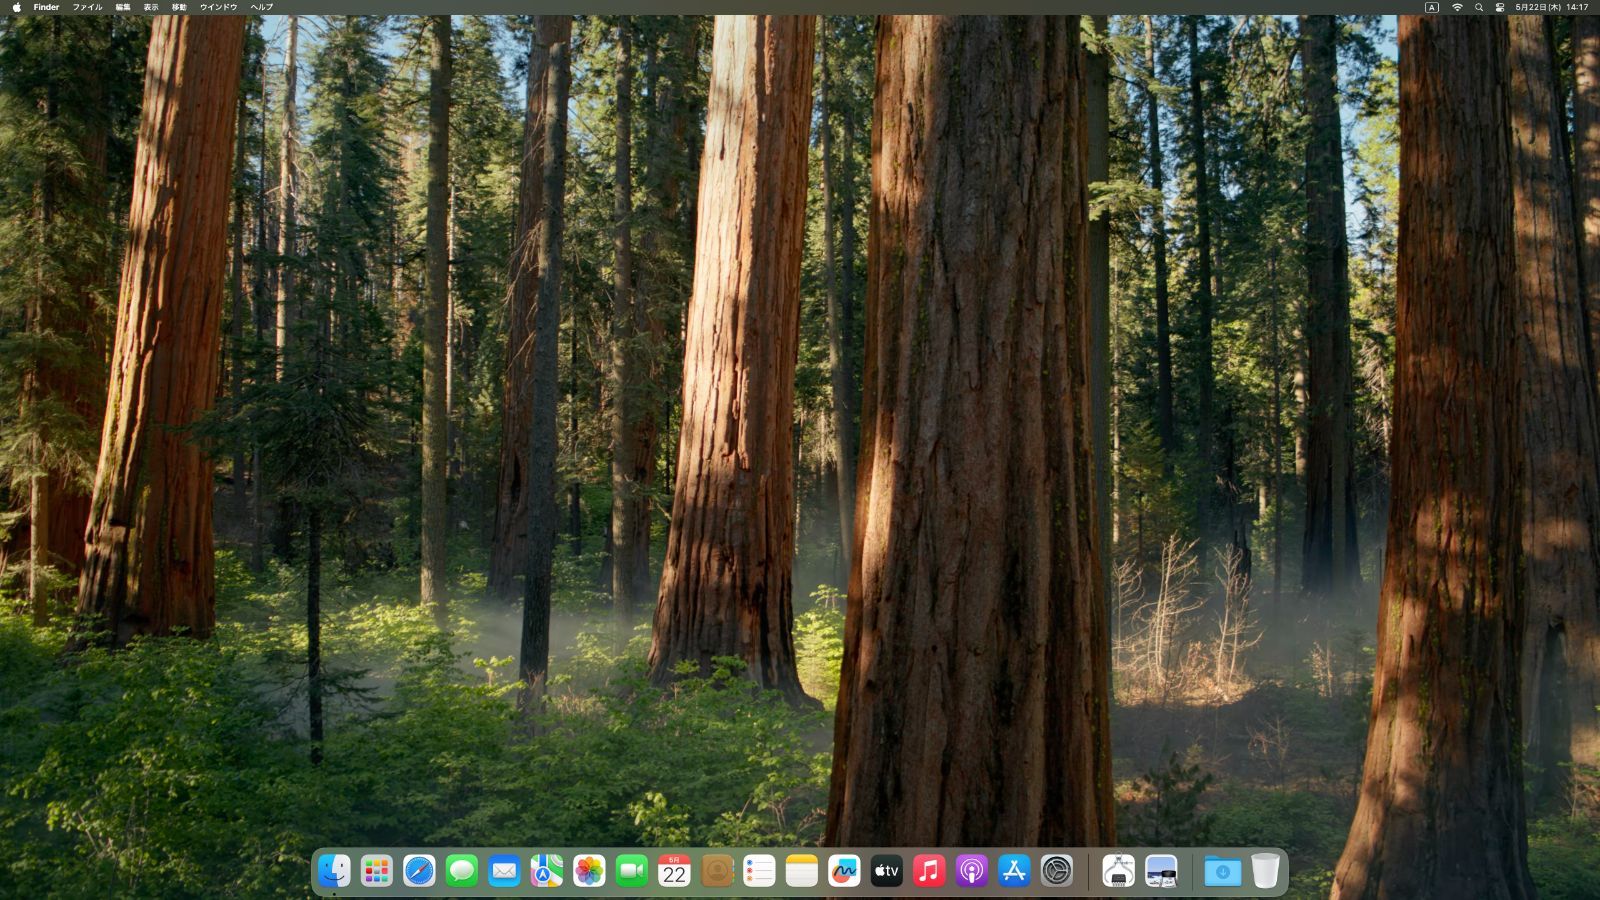Open Spotlight search
Screen dimensions: 1600x900
coord(1479,7)
